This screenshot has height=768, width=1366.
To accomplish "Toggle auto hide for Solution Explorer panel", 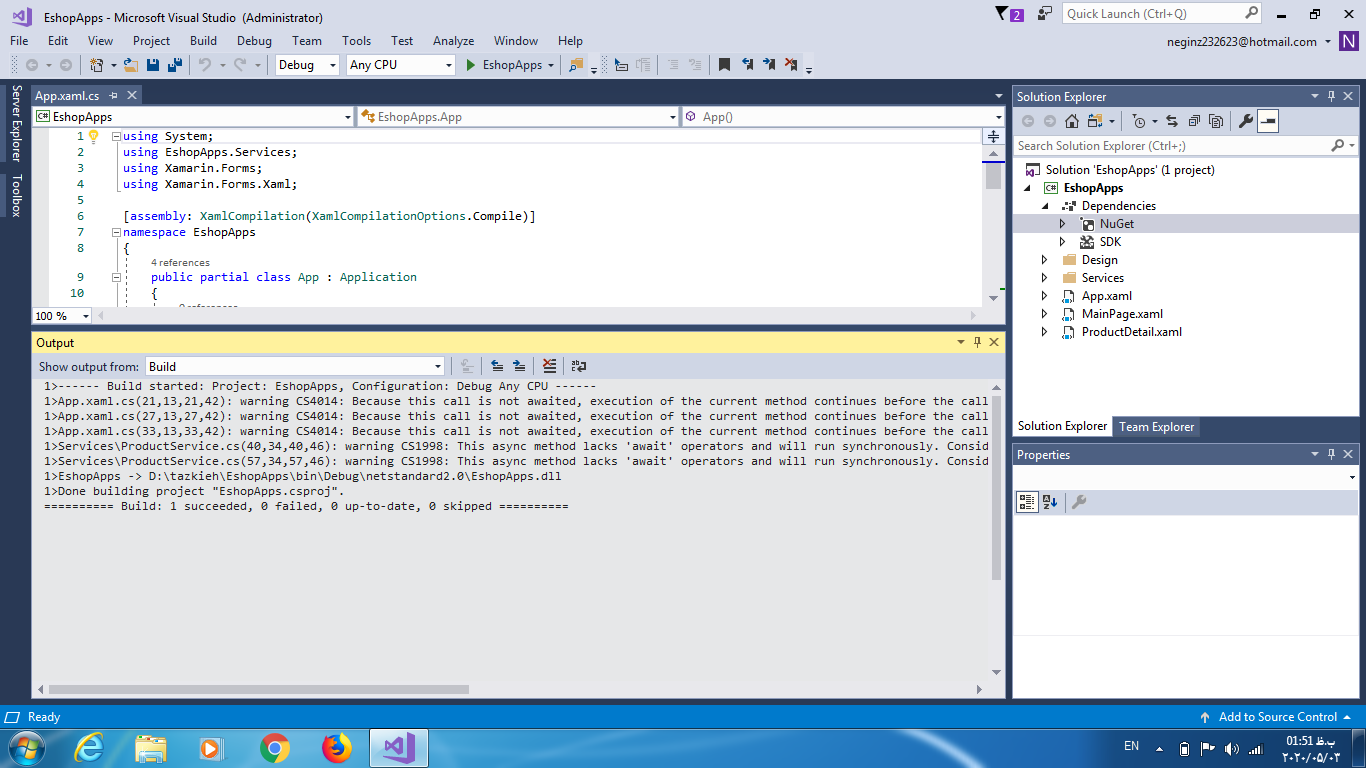I will point(1331,96).
